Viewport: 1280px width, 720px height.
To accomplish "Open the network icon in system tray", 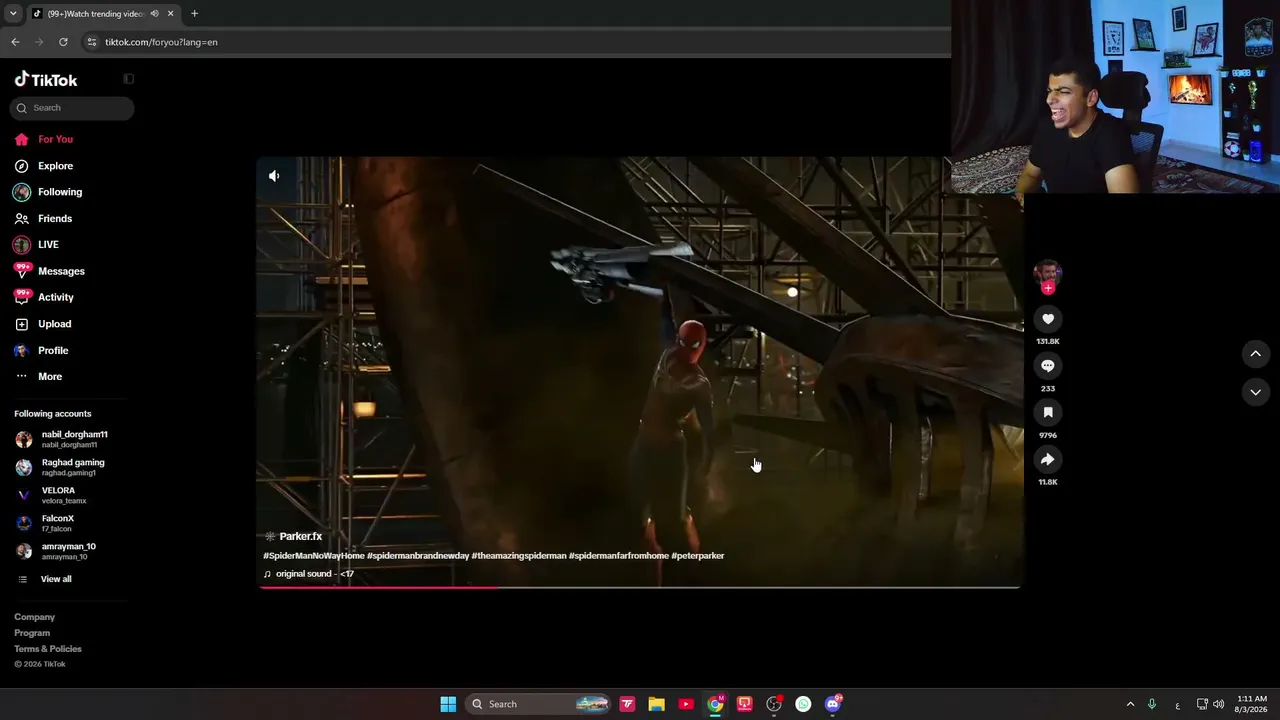I will [1202, 704].
